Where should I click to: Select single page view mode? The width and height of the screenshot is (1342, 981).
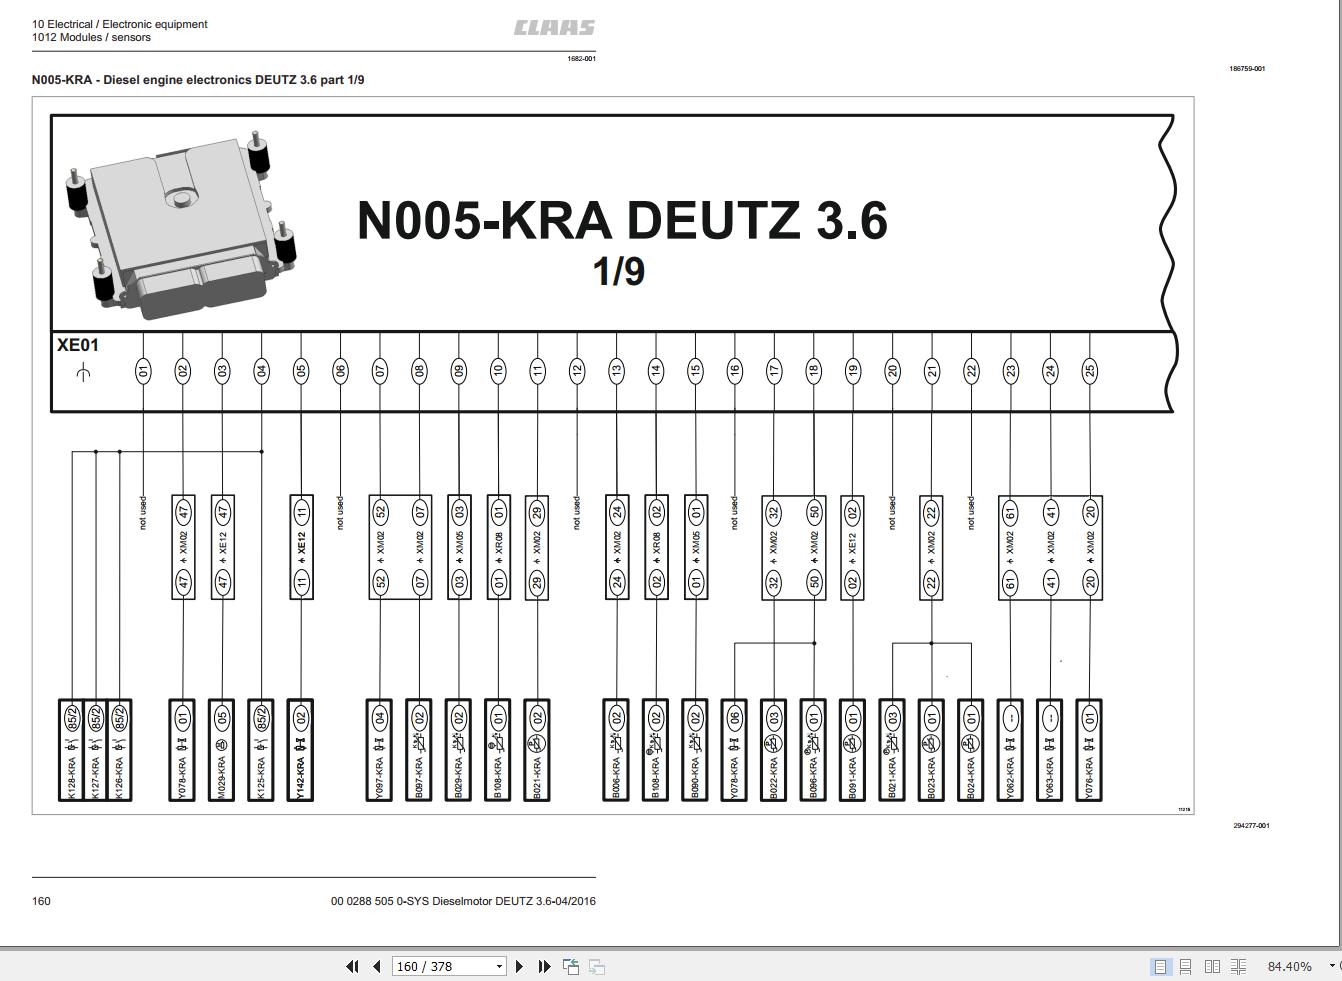[1160, 966]
